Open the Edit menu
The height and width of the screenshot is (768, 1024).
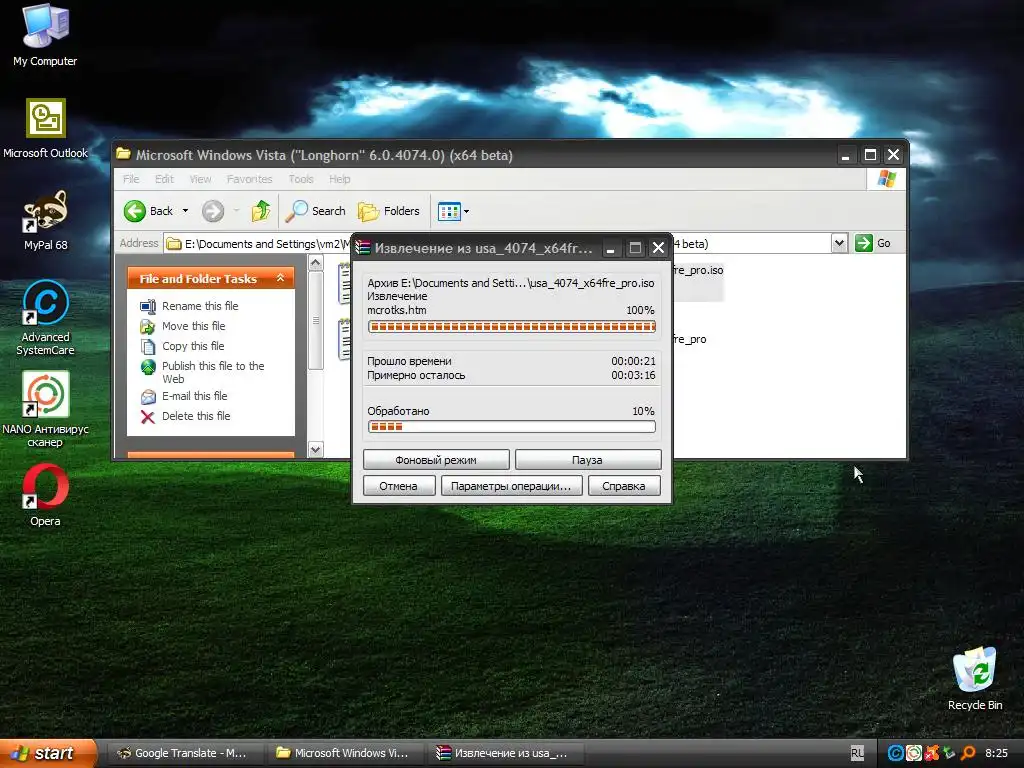coord(164,179)
